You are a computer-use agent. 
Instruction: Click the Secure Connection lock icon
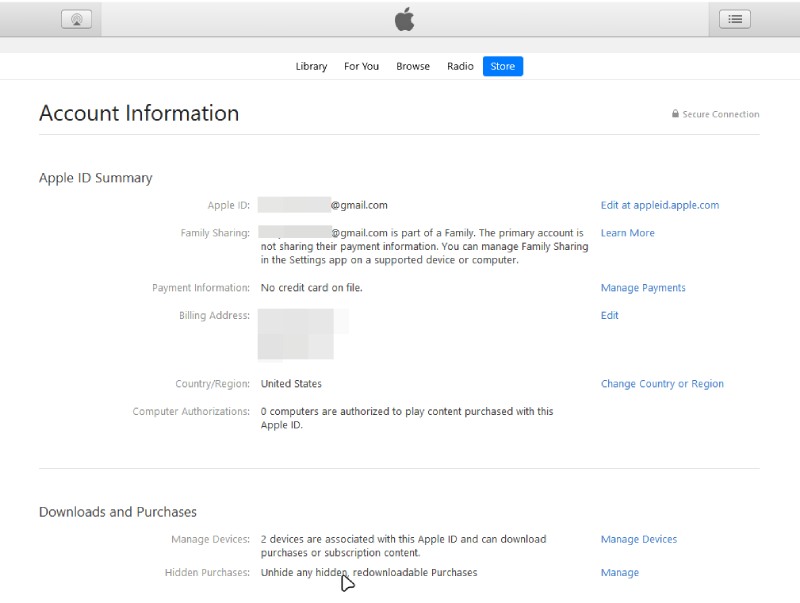click(x=675, y=114)
